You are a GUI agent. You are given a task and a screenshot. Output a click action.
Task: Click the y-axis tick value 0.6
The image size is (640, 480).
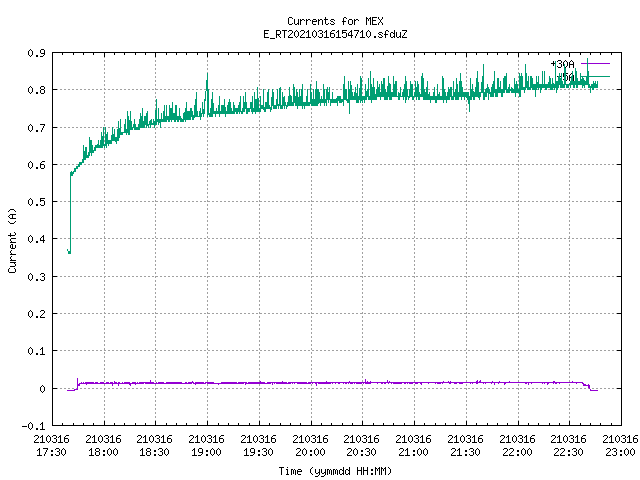click(37, 165)
